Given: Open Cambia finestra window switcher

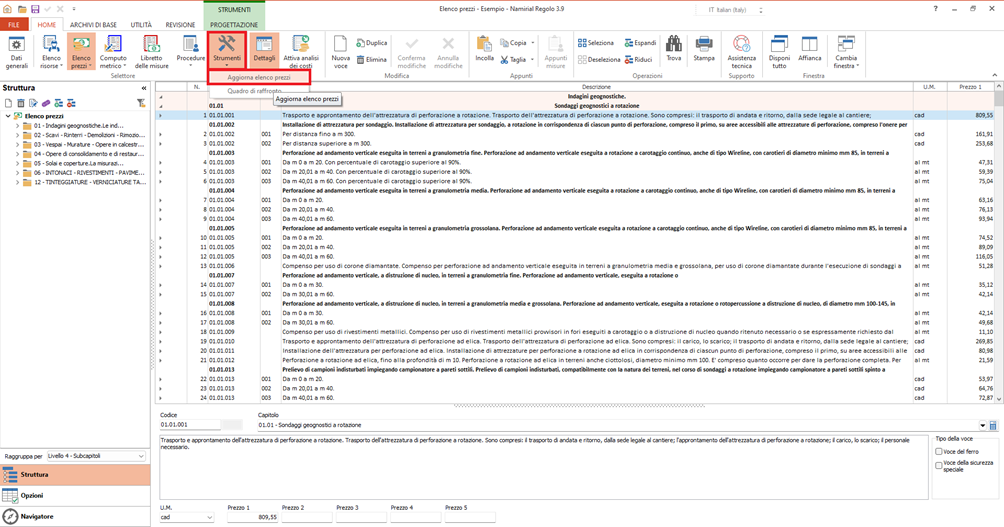Looking at the screenshot, I should point(846,52).
